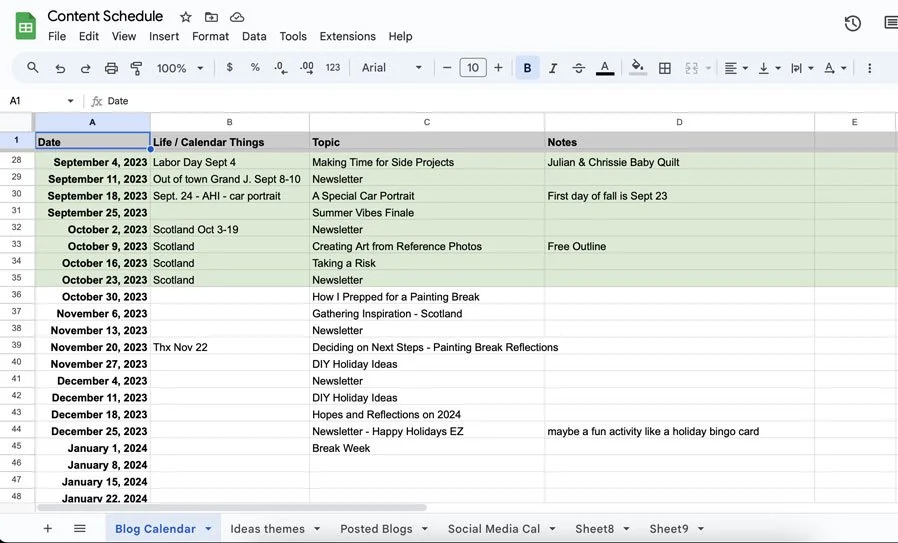Decrease decimal places

coord(281,68)
